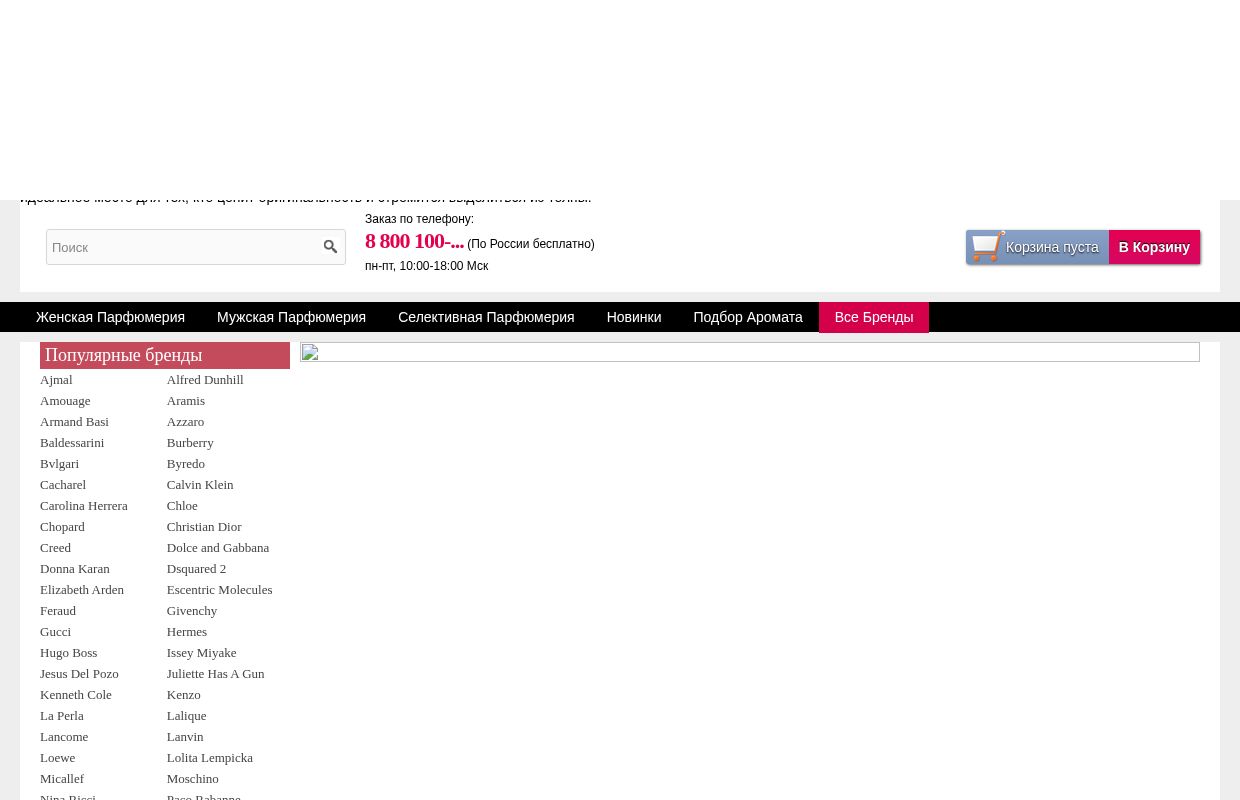Go to Carolina Herrera perfumes
This screenshot has width=1240, height=800.
point(83,506)
